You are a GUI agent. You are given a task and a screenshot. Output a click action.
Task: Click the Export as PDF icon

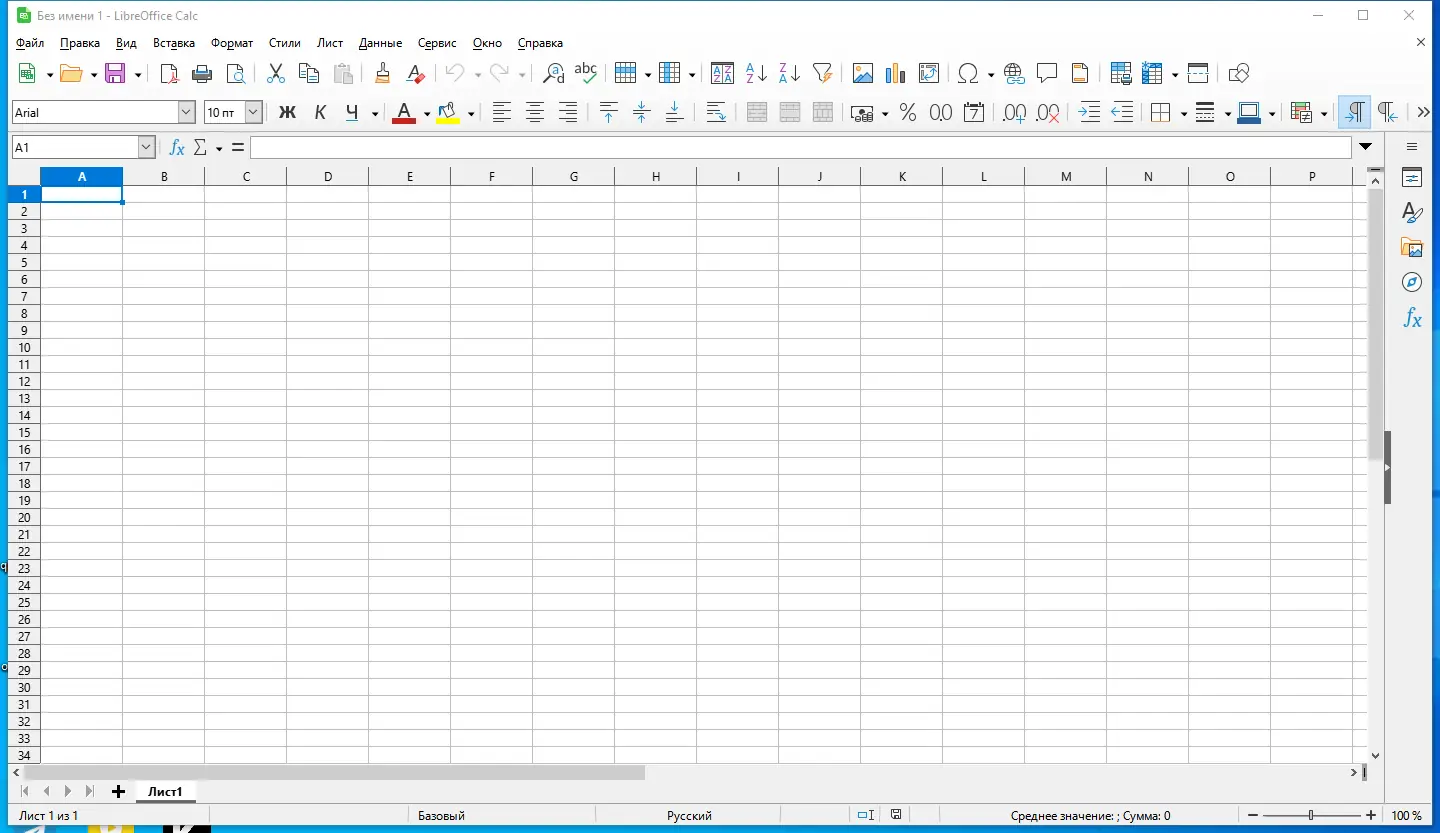[x=169, y=73]
